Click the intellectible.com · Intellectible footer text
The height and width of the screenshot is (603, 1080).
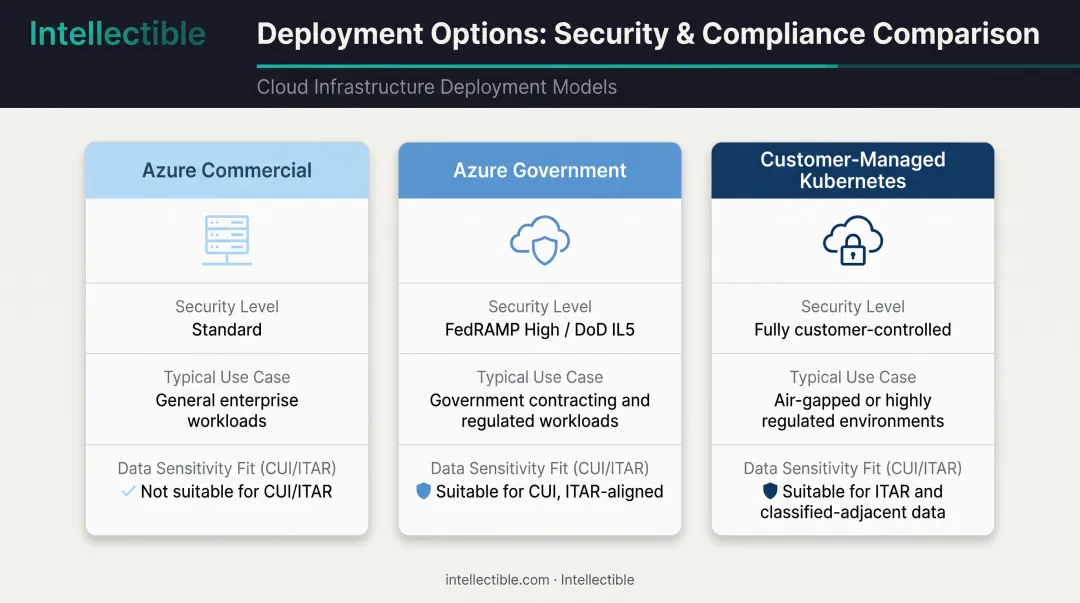(x=540, y=580)
